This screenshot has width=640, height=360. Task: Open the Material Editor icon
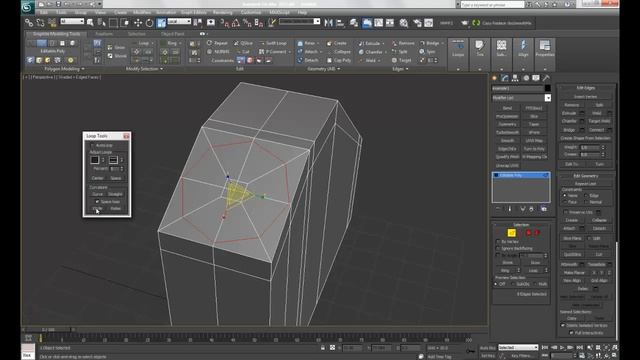(x=404, y=23)
